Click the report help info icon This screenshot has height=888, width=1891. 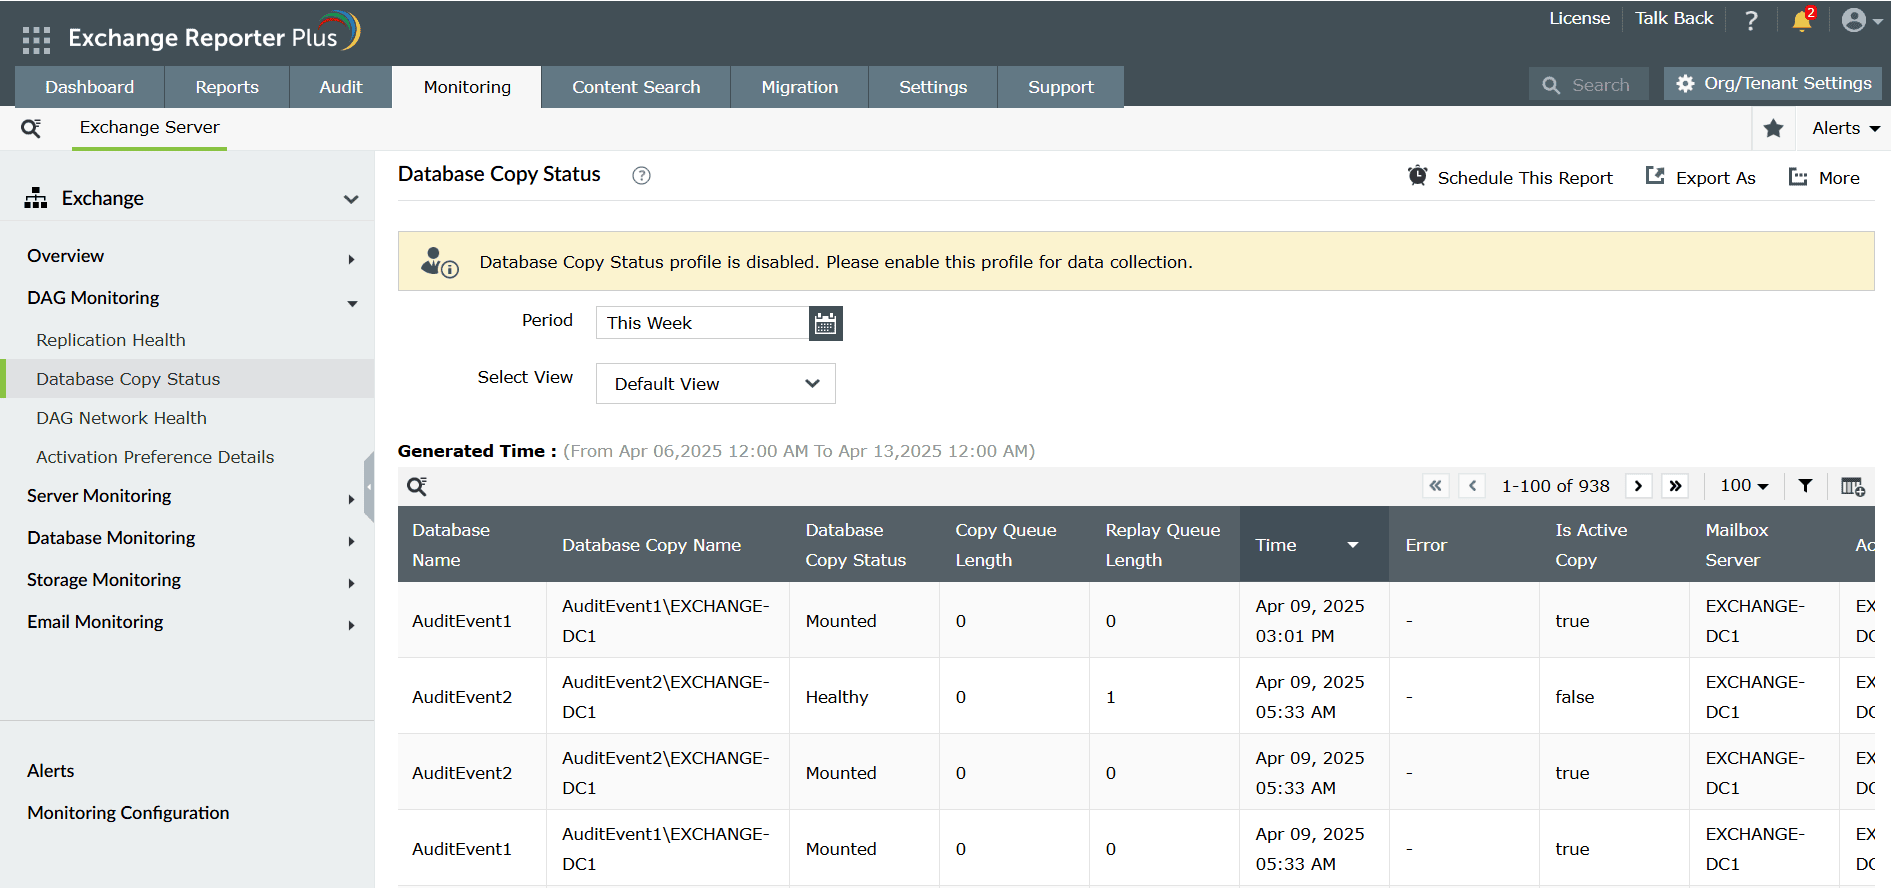641,176
